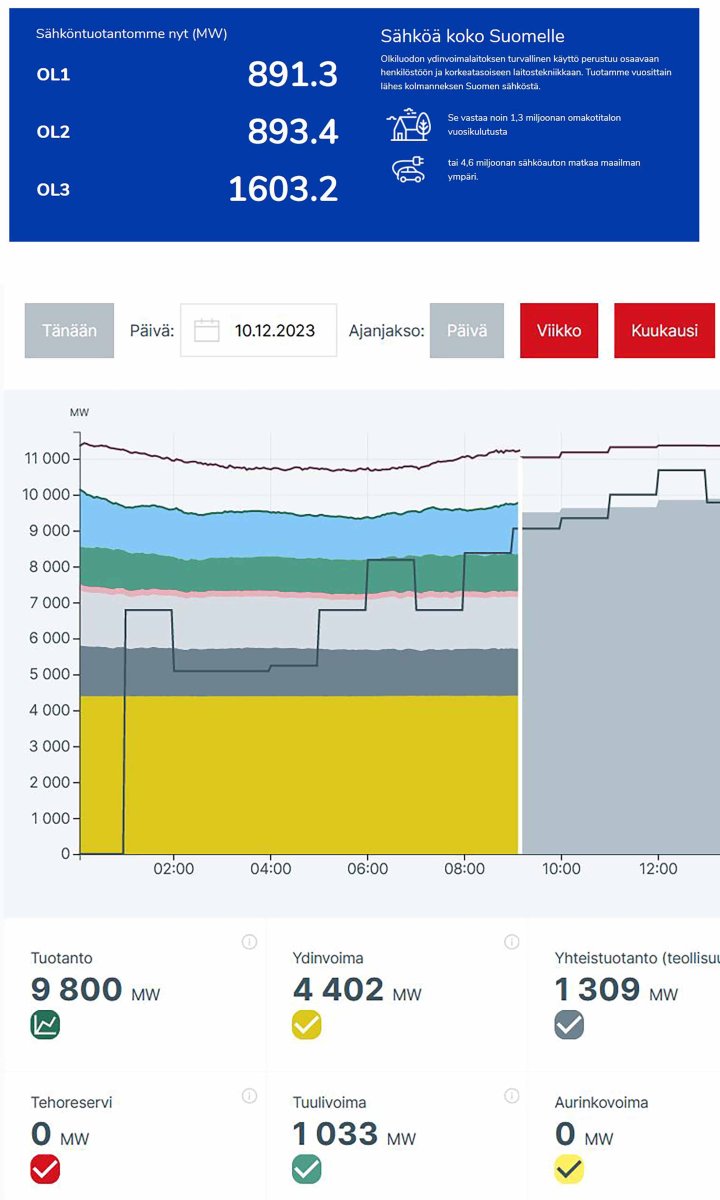Toggle the green Tuotanto chart line checkbox
The image size is (720, 1200).
tap(45, 1025)
